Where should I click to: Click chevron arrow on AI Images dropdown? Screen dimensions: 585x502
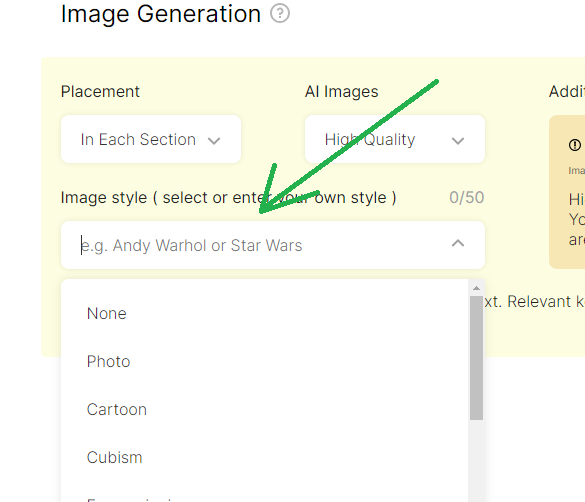458,141
